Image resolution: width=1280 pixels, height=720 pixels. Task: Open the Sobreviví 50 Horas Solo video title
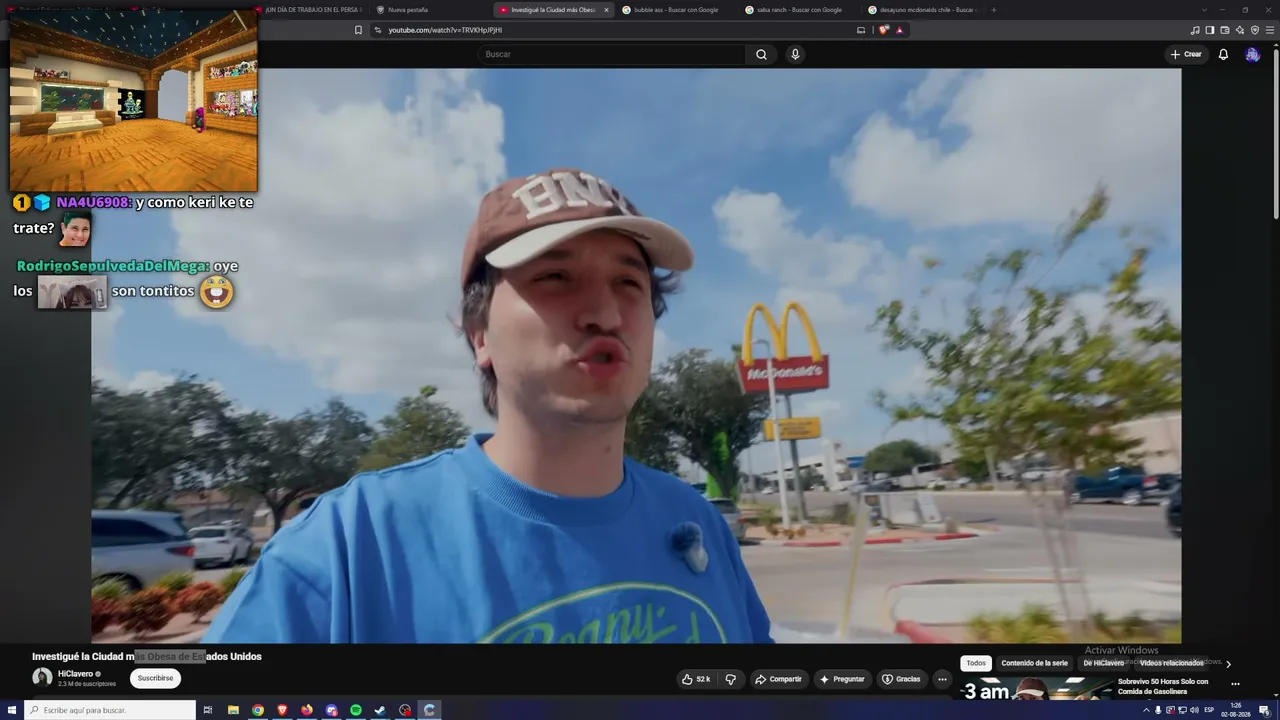1163,686
